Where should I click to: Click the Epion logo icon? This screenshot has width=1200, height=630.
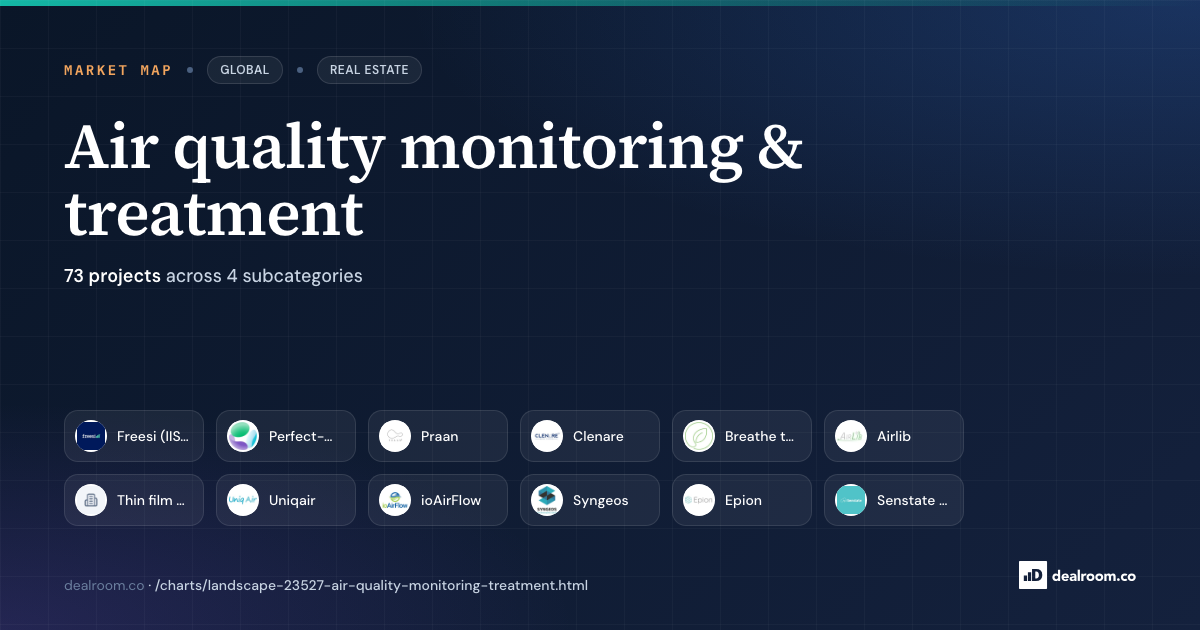(699, 500)
